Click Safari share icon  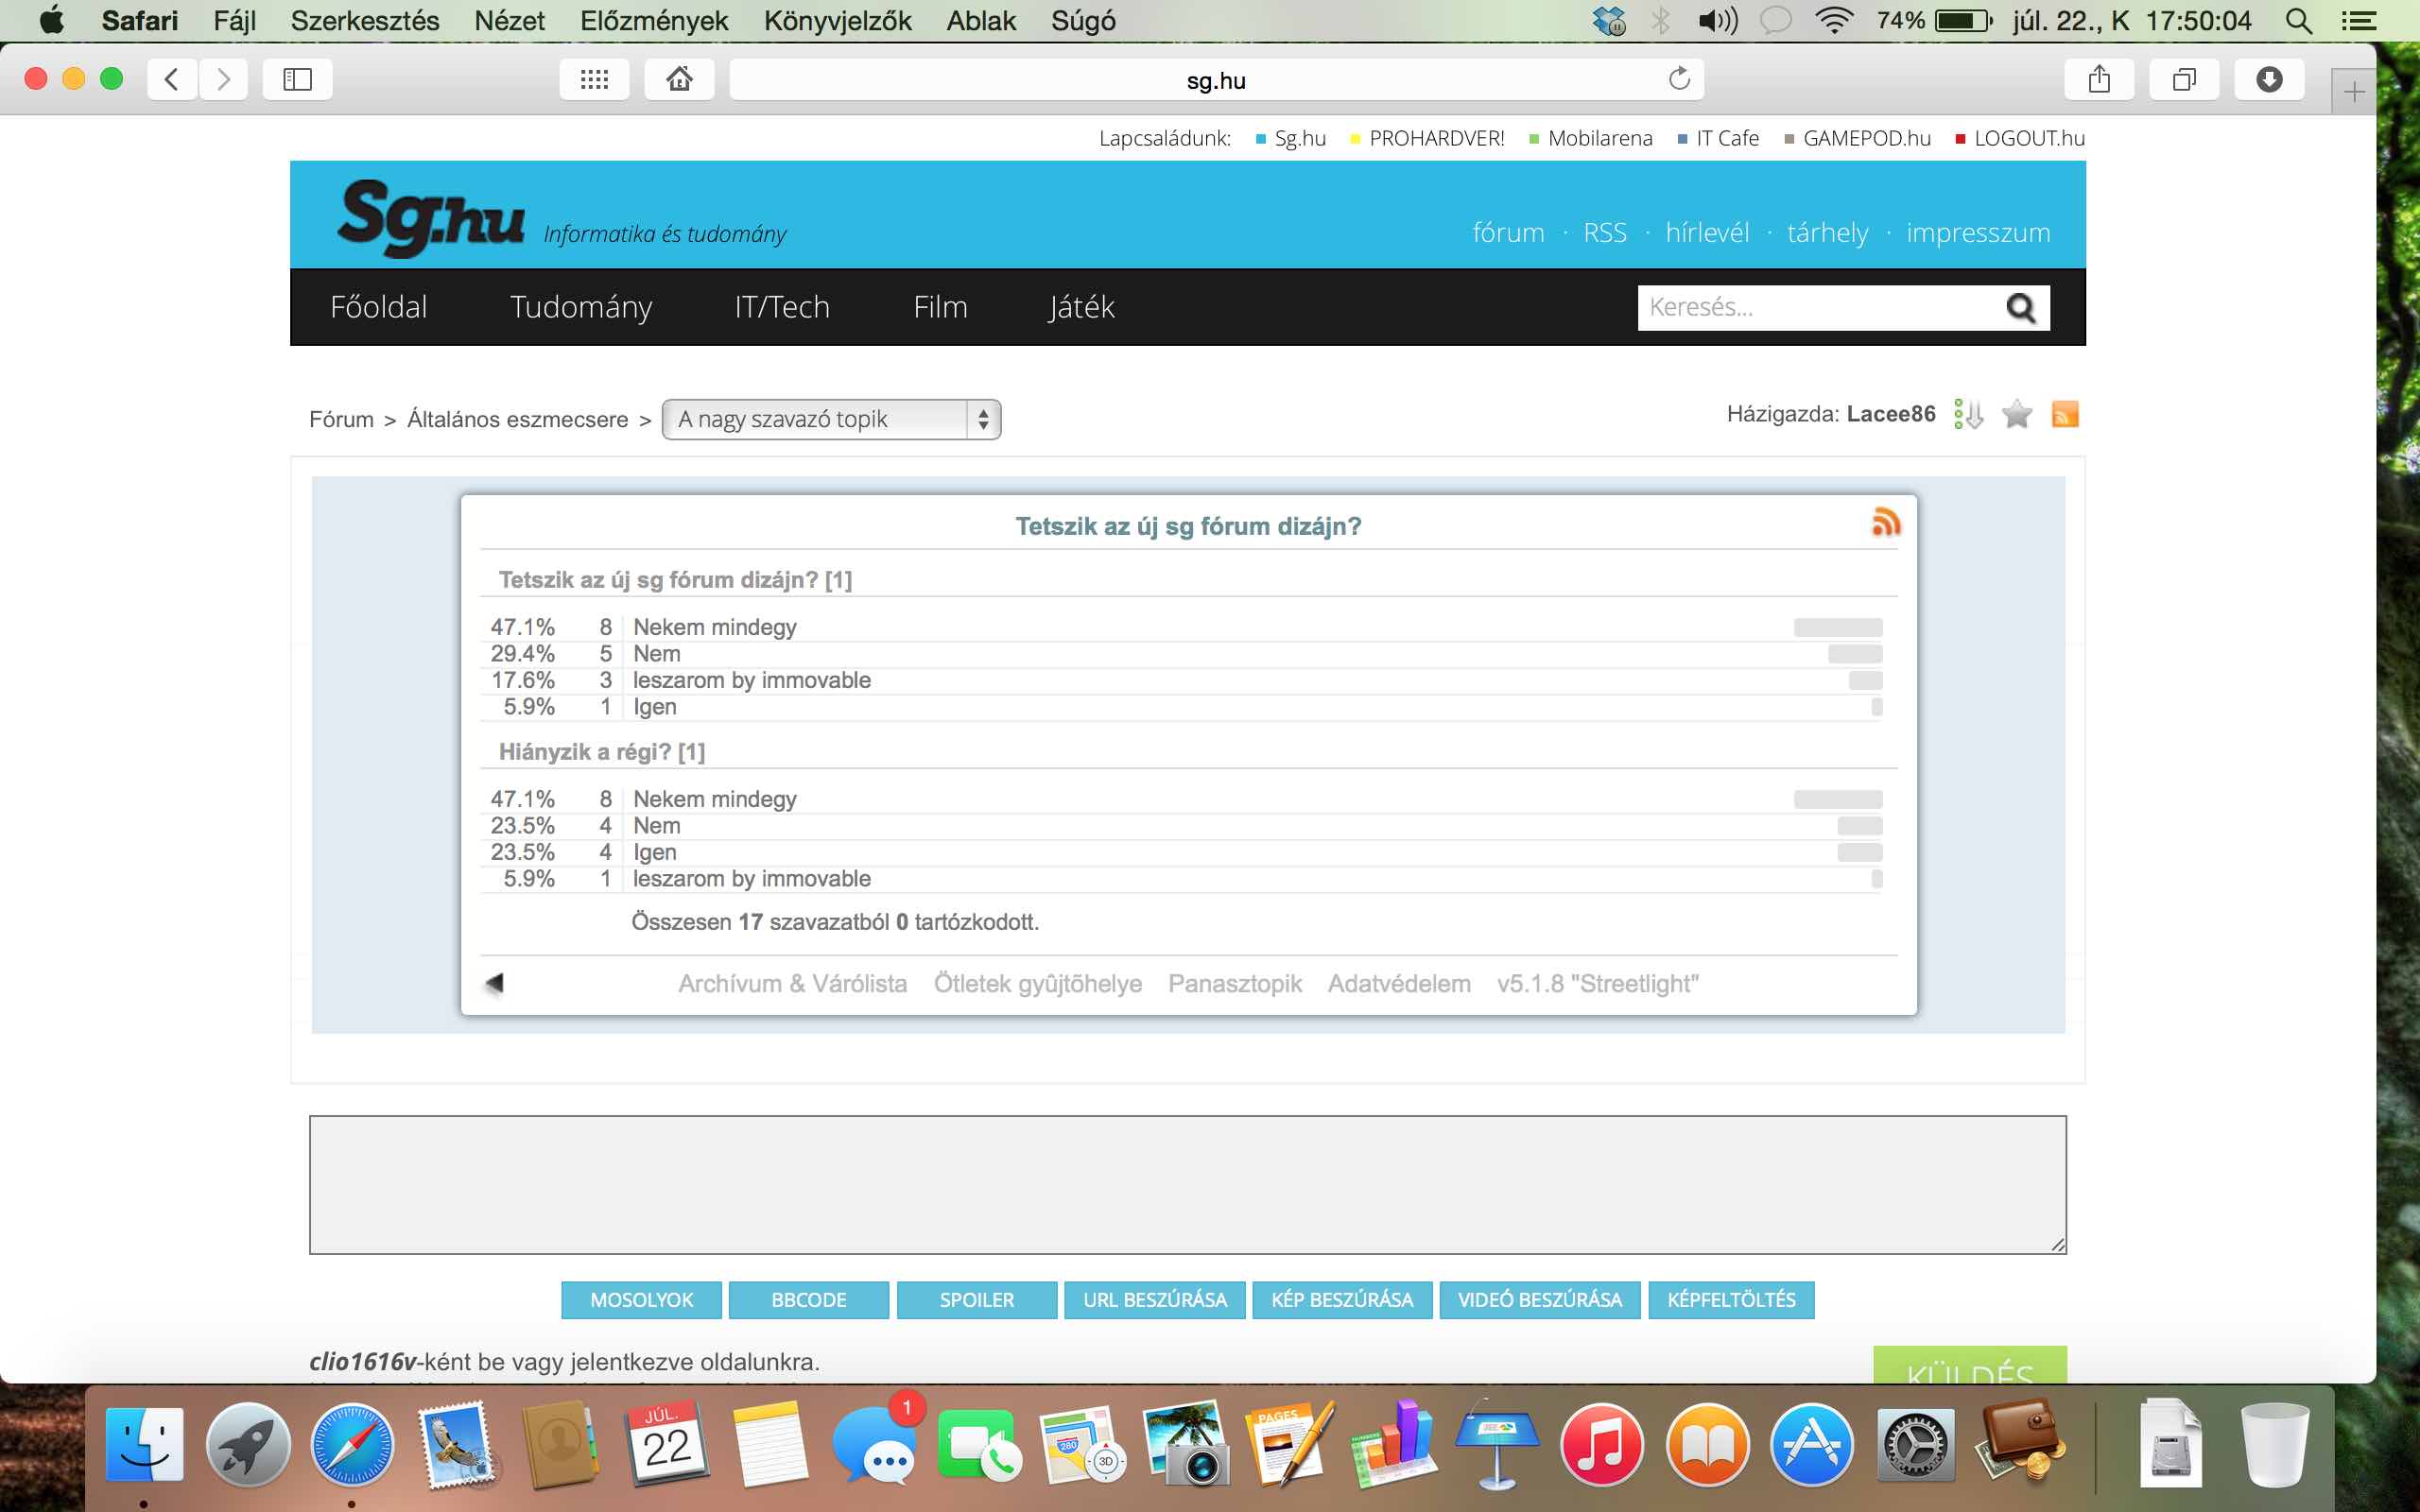coord(2098,79)
